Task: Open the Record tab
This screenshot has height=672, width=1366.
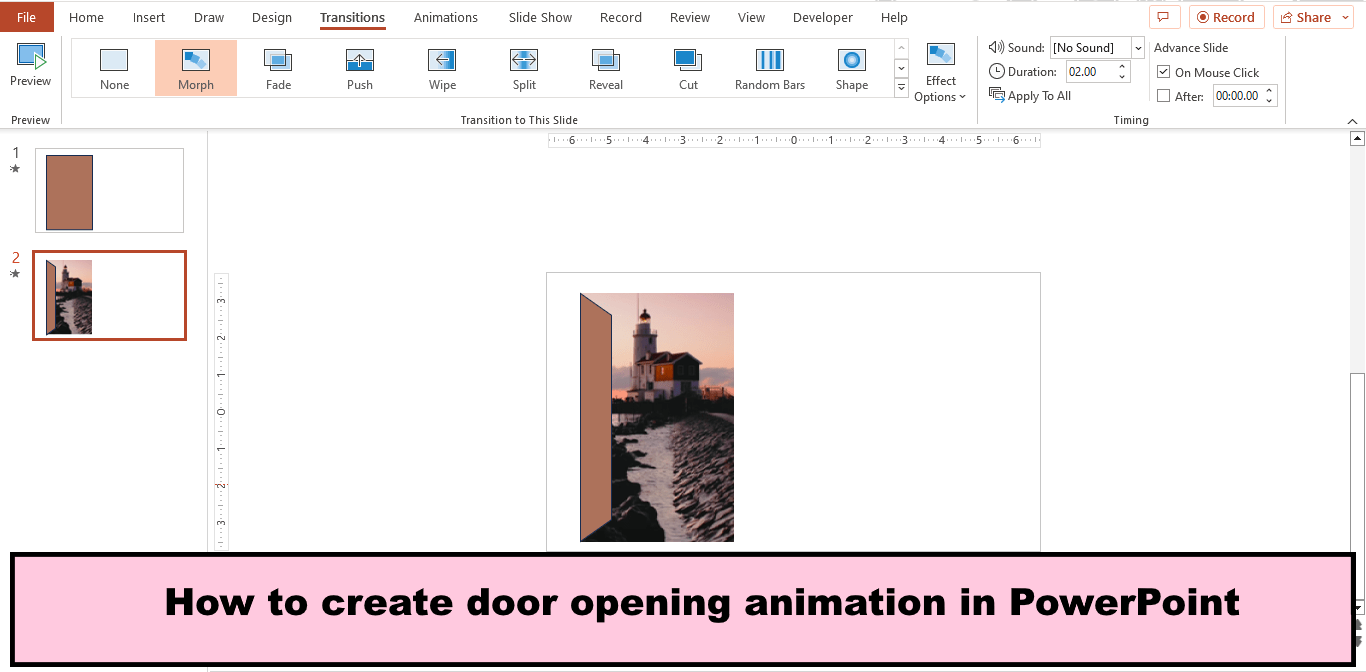Action: [x=621, y=17]
